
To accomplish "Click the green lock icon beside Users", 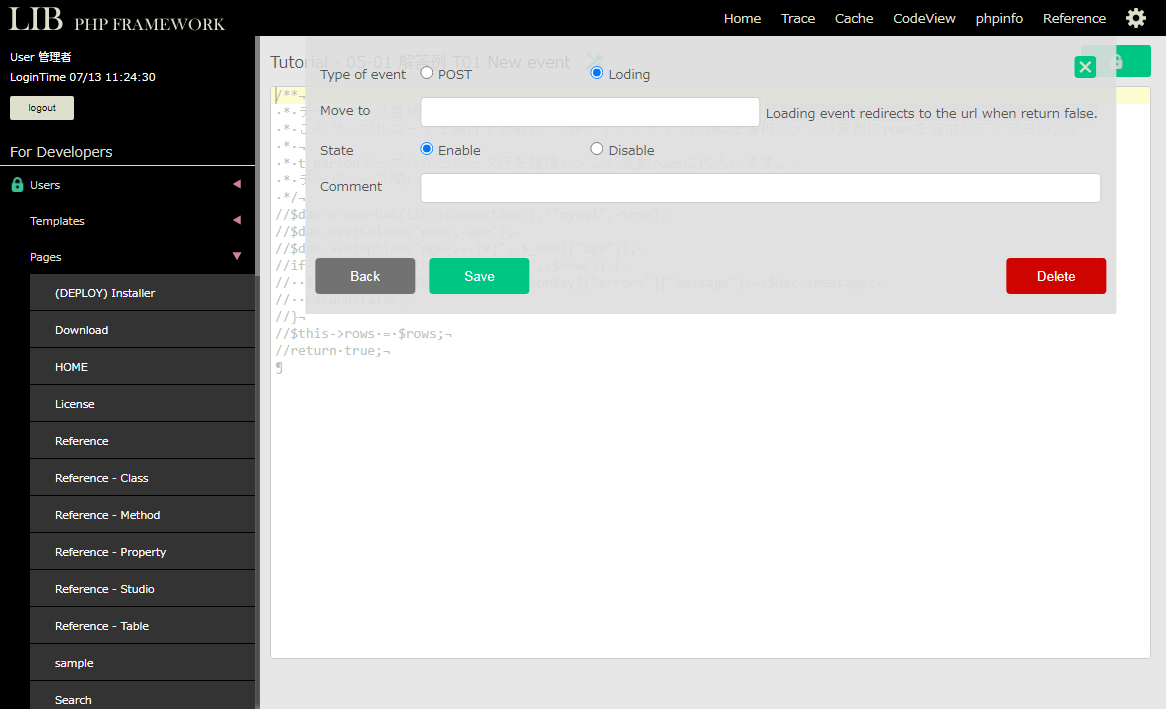I will point(17,185).
